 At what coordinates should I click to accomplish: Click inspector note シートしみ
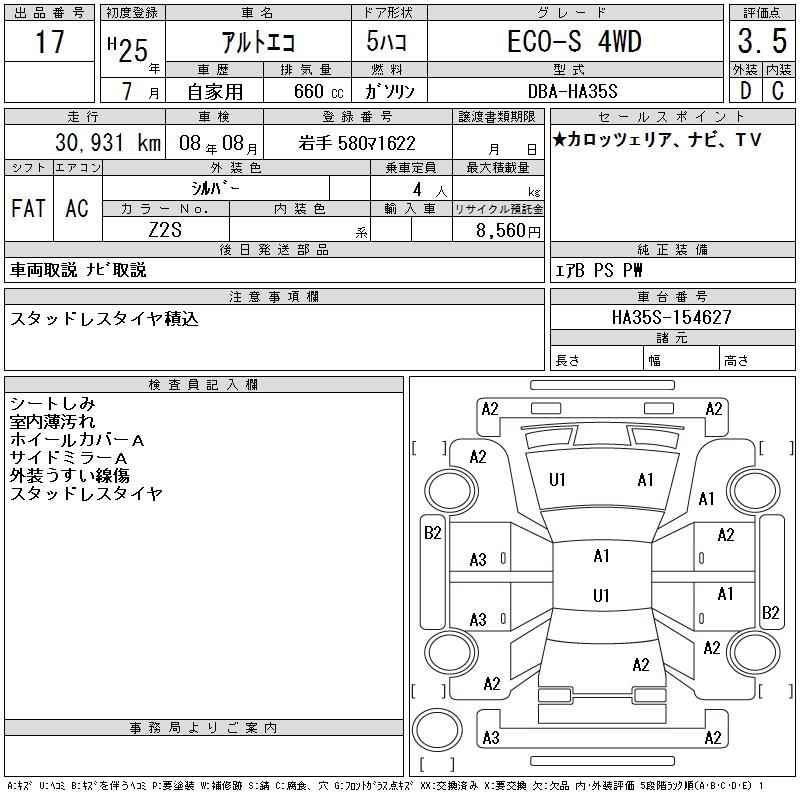pos(53,404)
